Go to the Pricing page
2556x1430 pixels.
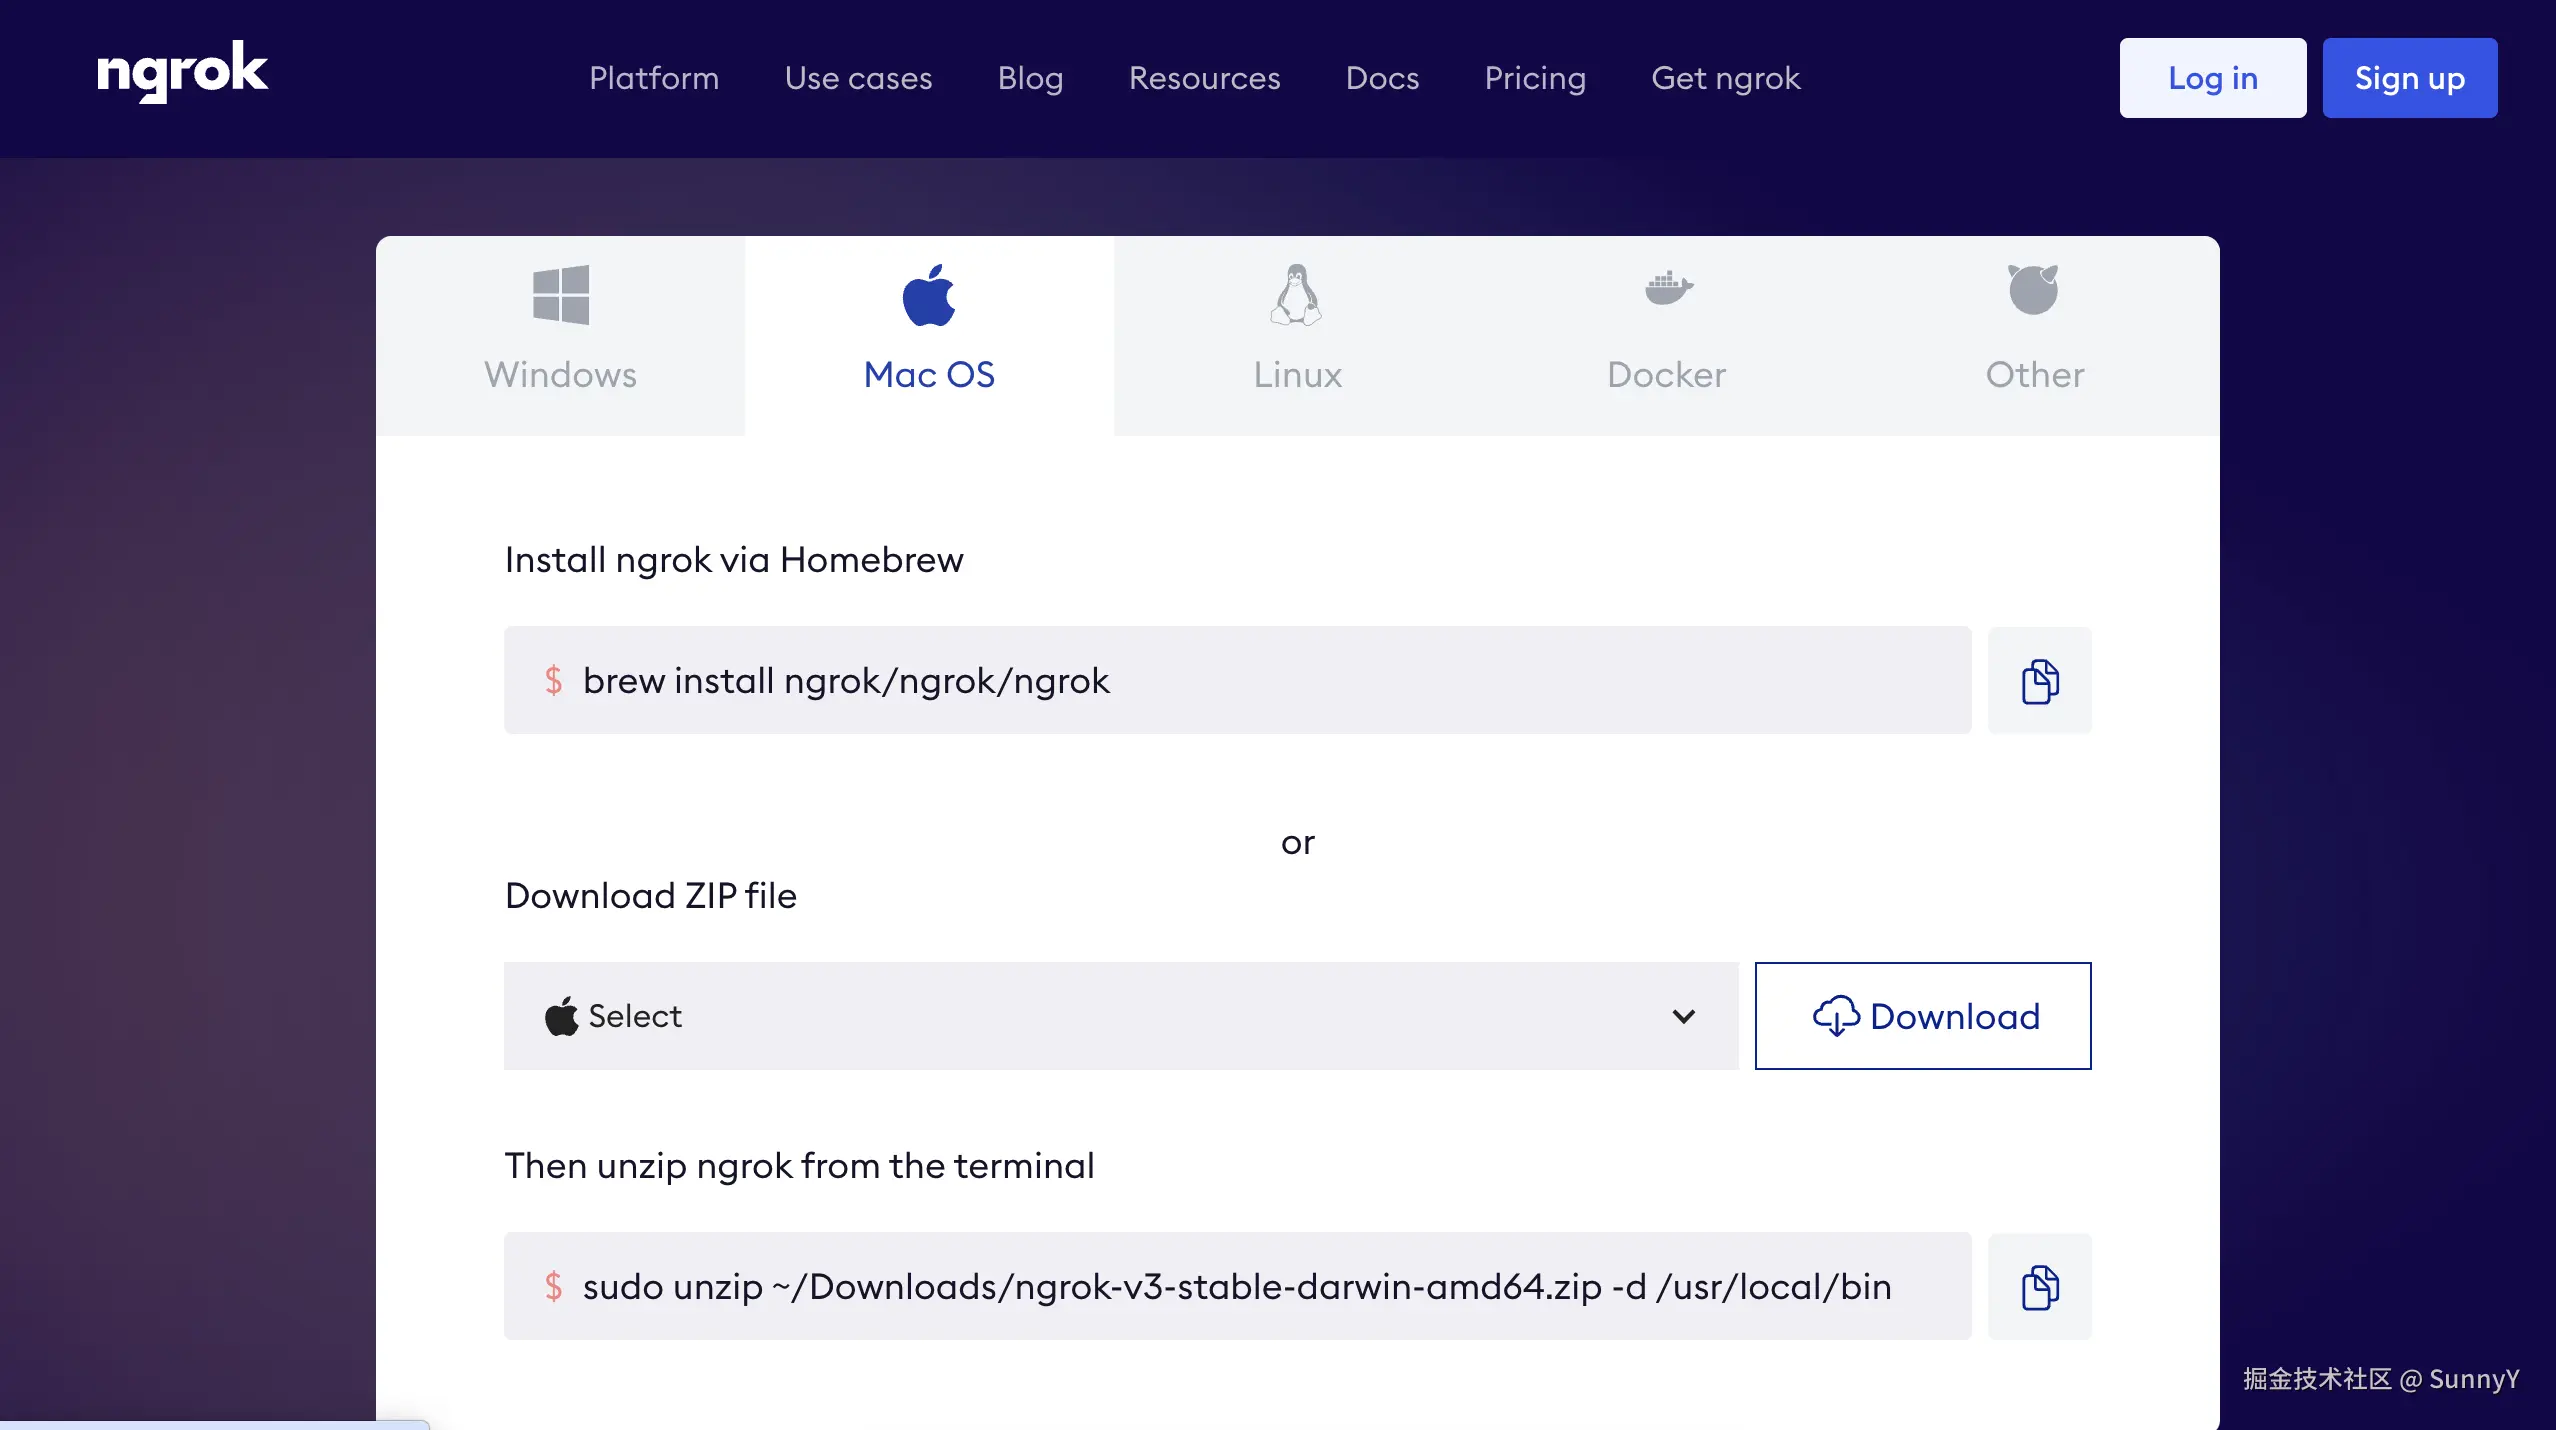[x=1535, y=78]
